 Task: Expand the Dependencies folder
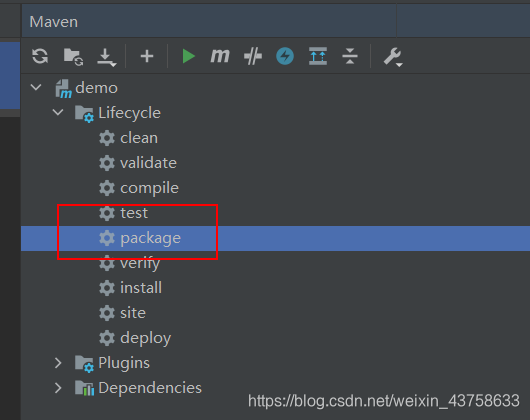(58, 388)
